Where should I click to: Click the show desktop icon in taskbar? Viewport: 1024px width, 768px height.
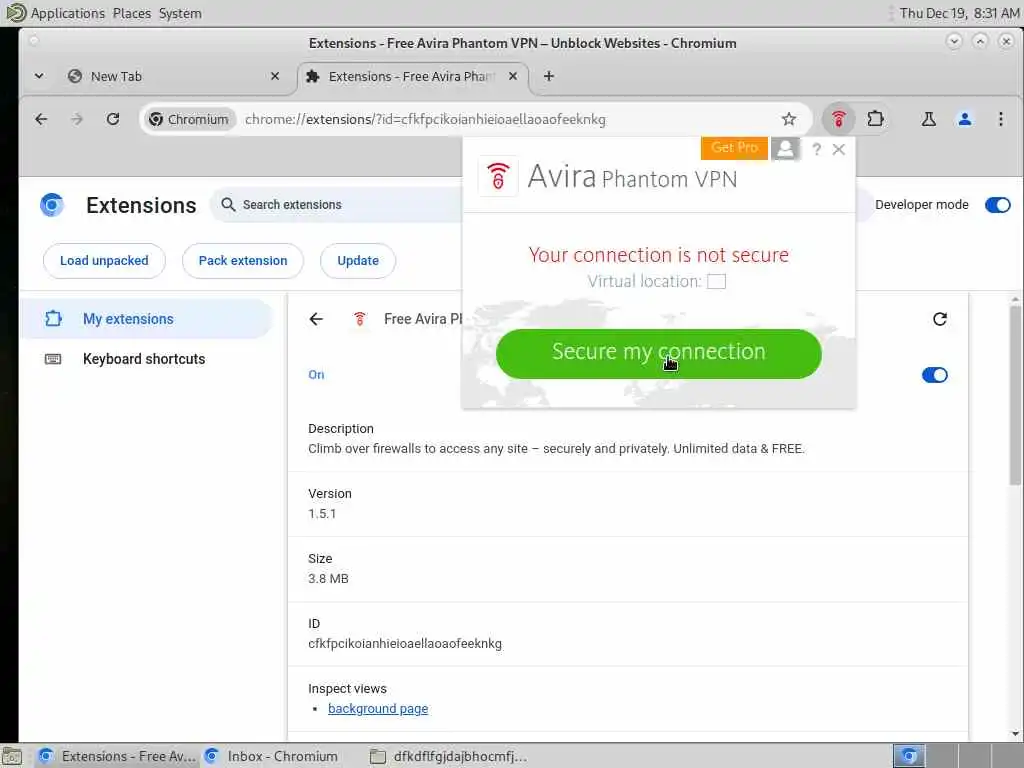pos(12,756)
